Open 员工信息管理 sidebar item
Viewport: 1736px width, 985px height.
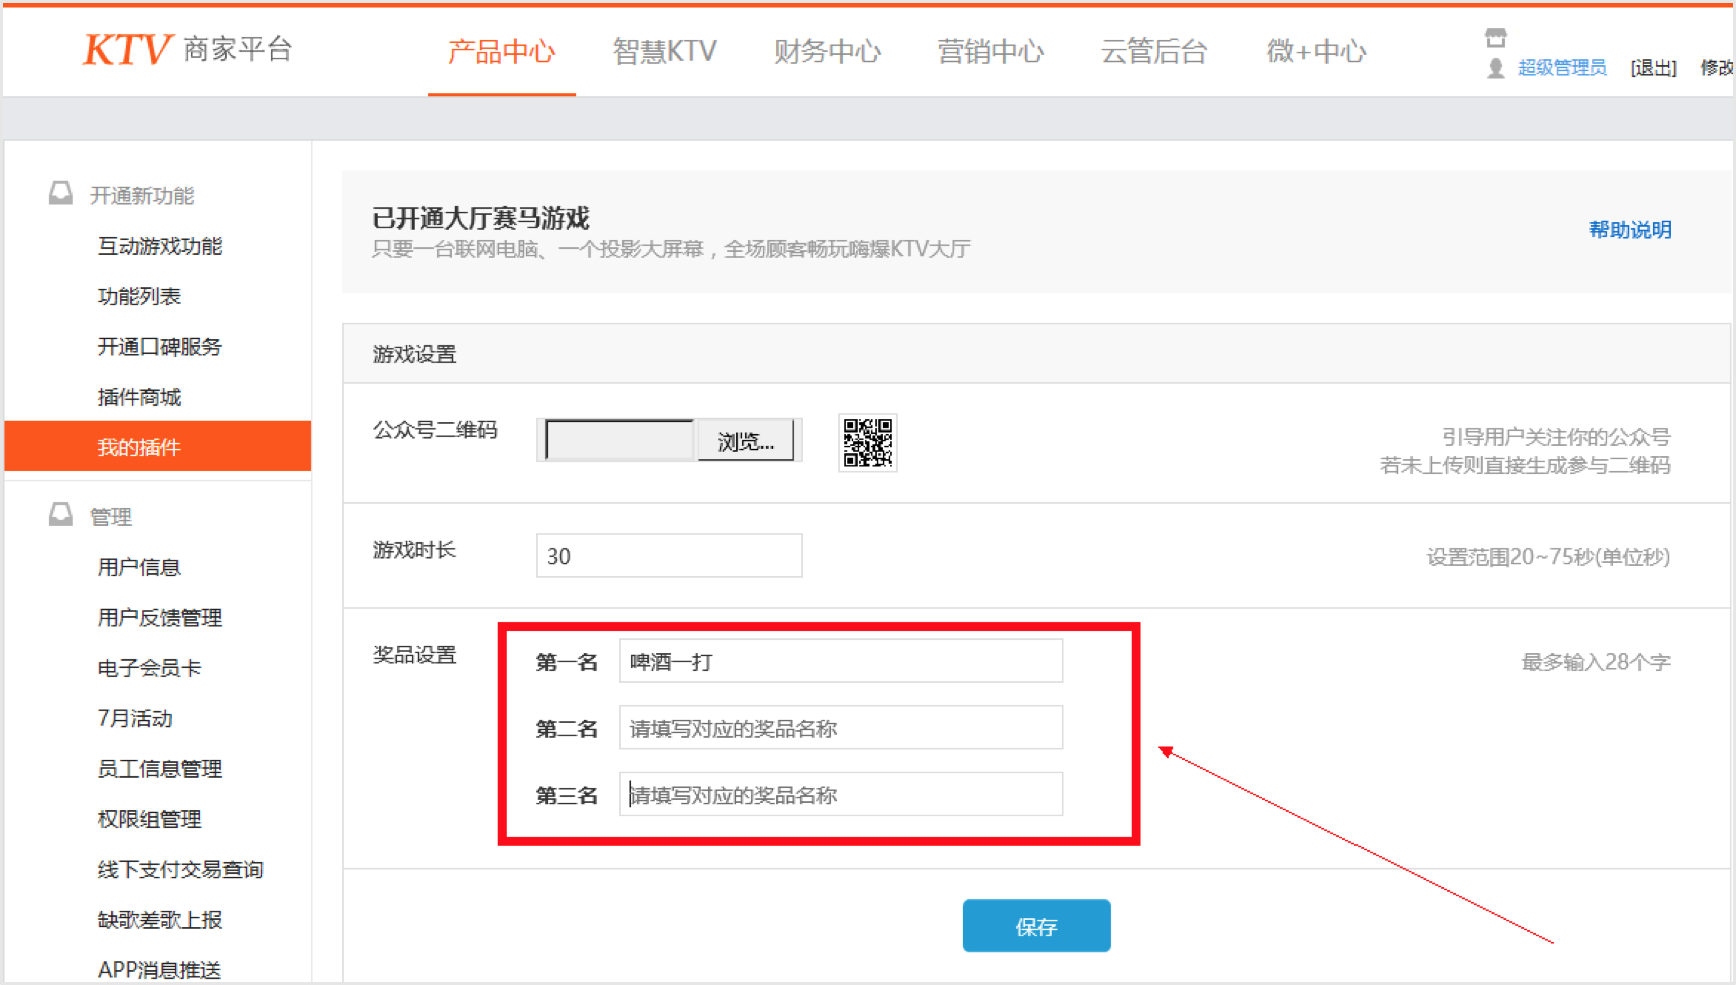click(x=160, y=769)
